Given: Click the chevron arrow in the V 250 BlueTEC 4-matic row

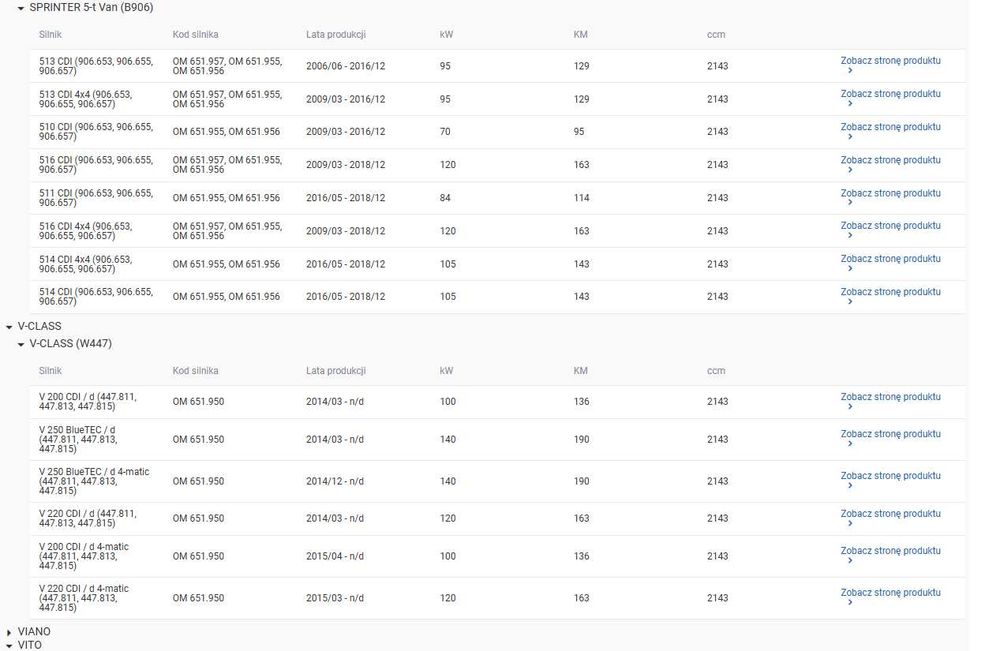Looking at the screenshot, I should pyautogui.click(x=850, y=485).
